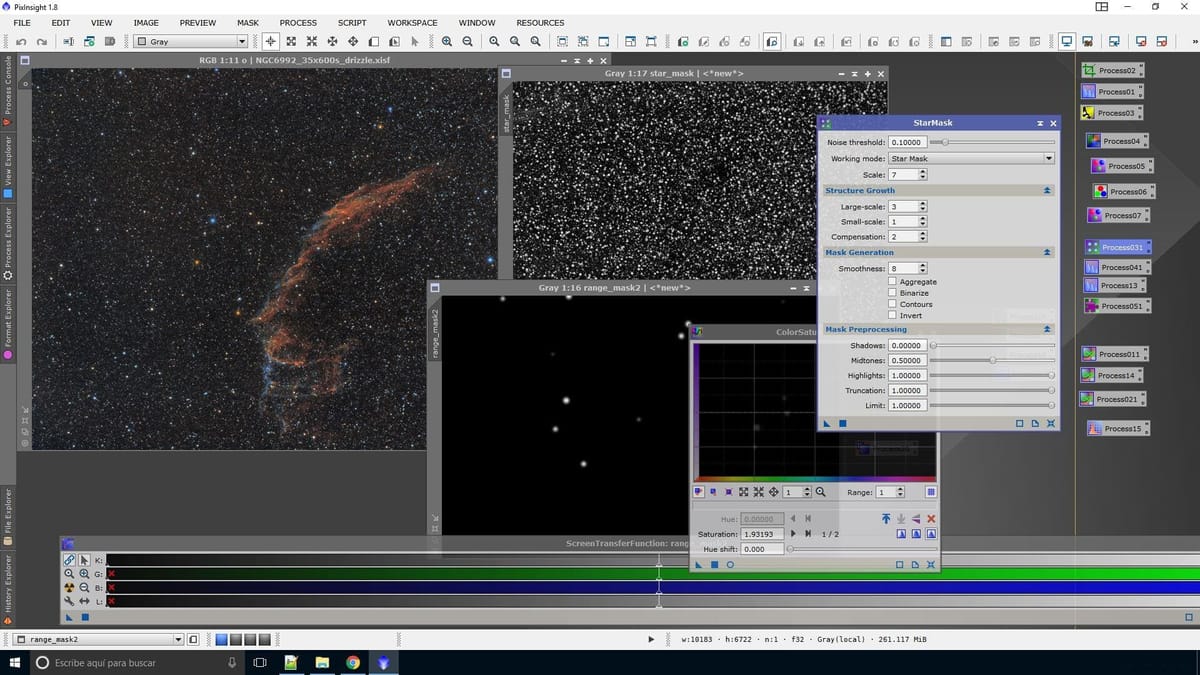The image size is (1200, 675).
Task: Click the Midtones slider in StarMask
Action: coord(992,360)
